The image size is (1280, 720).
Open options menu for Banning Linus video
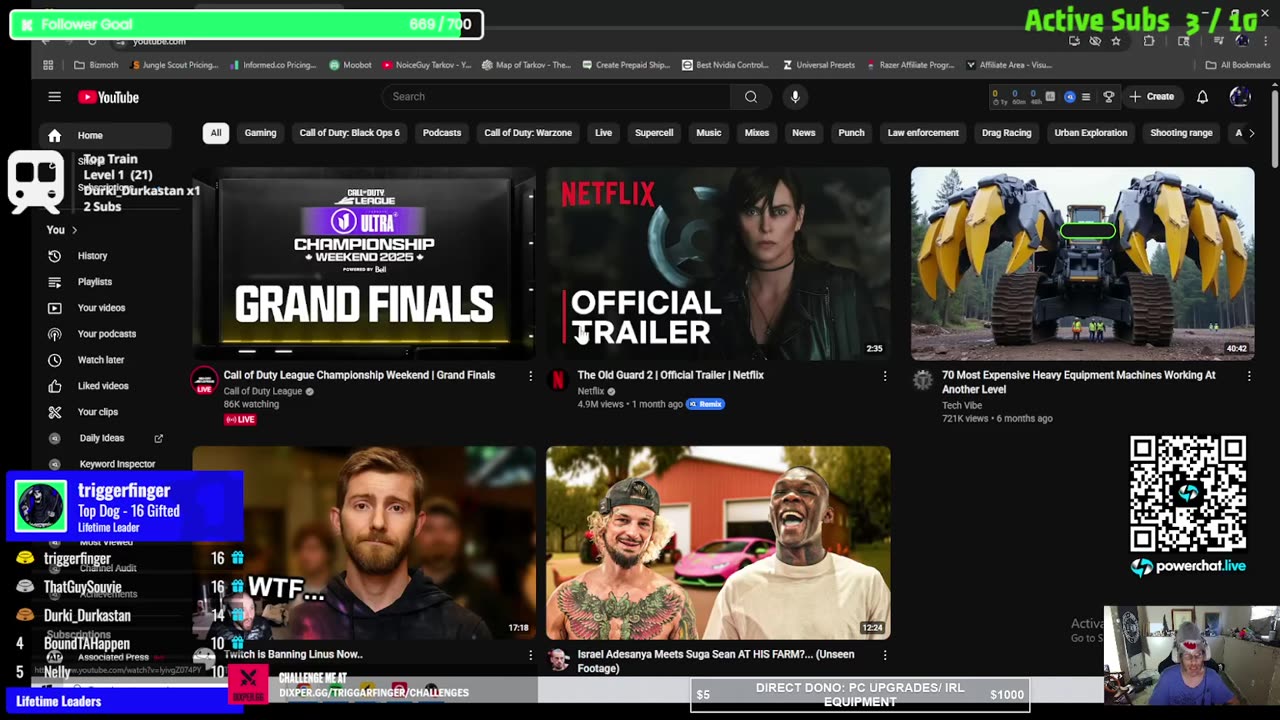tap(531, 655)
